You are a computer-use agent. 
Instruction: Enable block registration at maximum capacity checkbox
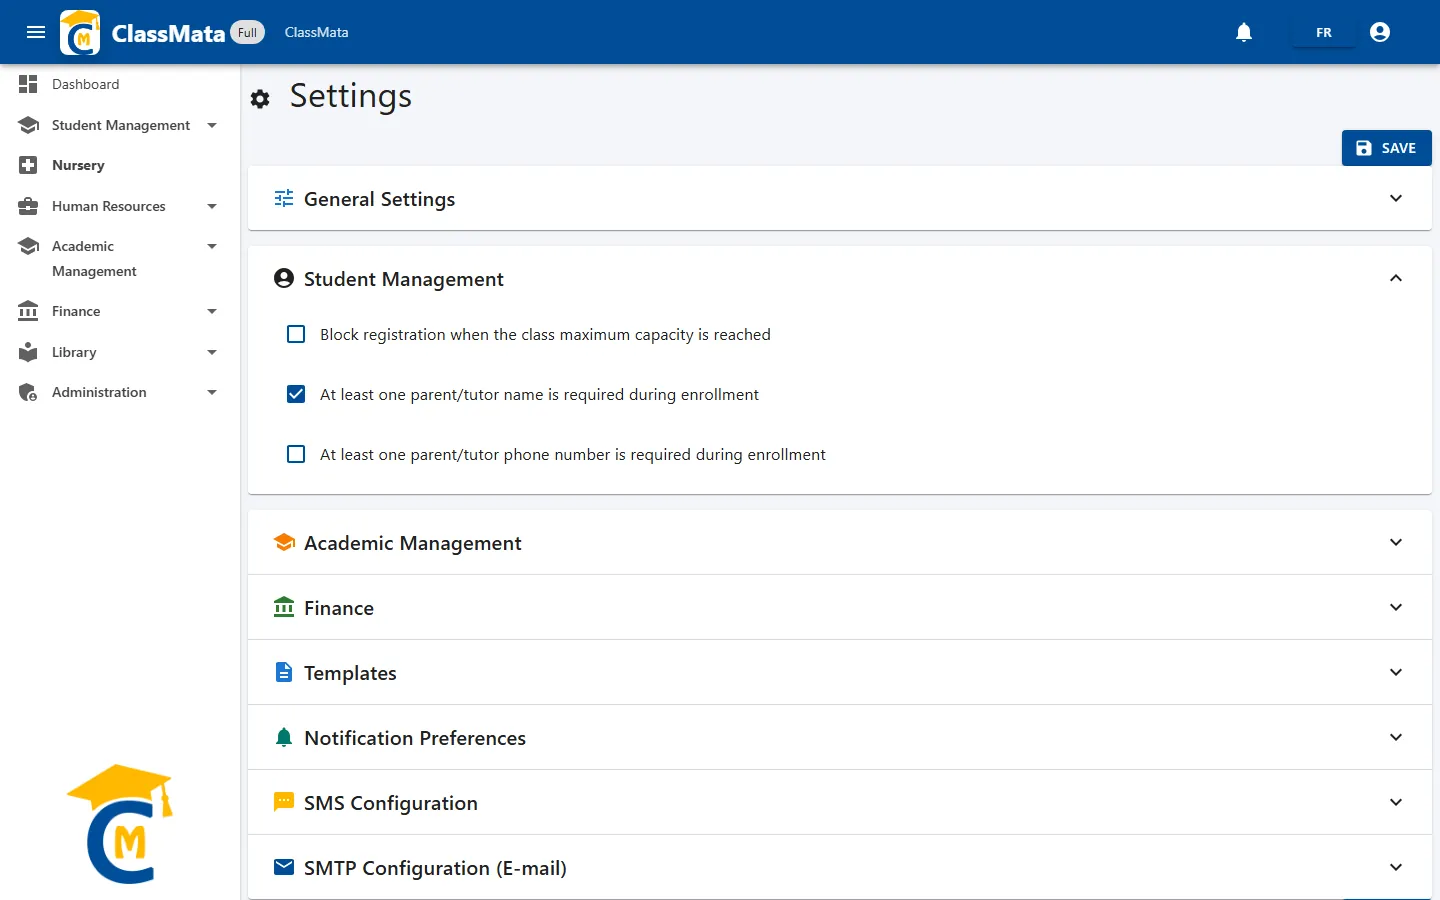pos(296,334)
